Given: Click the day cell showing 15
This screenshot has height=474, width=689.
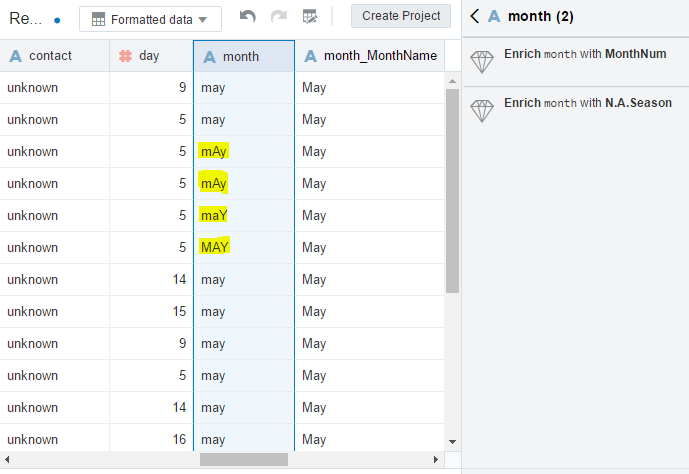Looking at the screenshot, I should 151,311.
